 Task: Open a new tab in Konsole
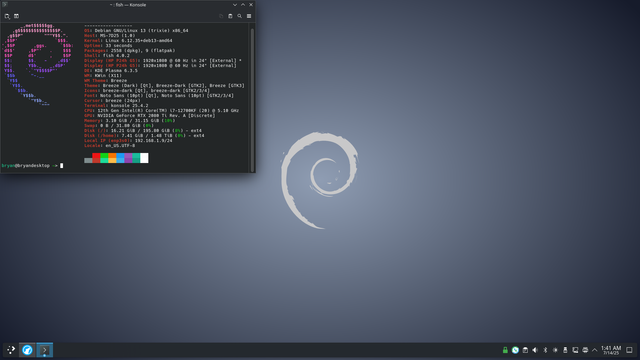[7, 16]
